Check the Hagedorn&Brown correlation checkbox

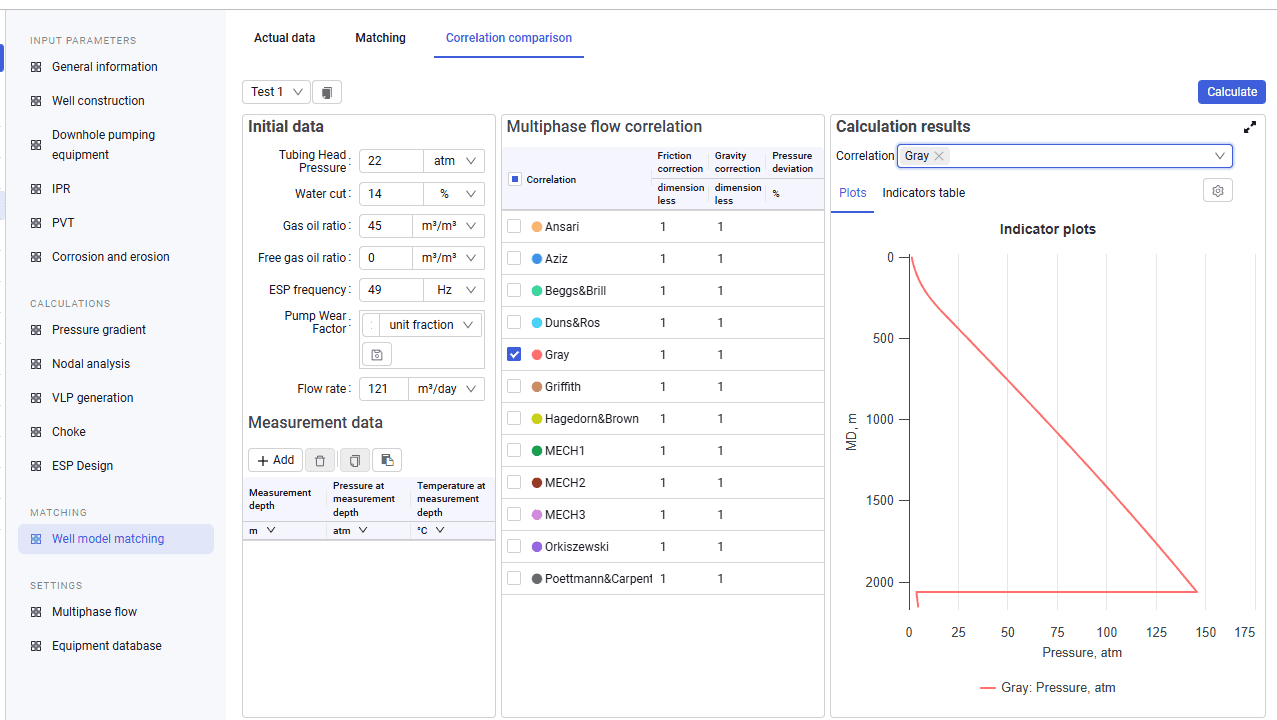pos(514,419)
